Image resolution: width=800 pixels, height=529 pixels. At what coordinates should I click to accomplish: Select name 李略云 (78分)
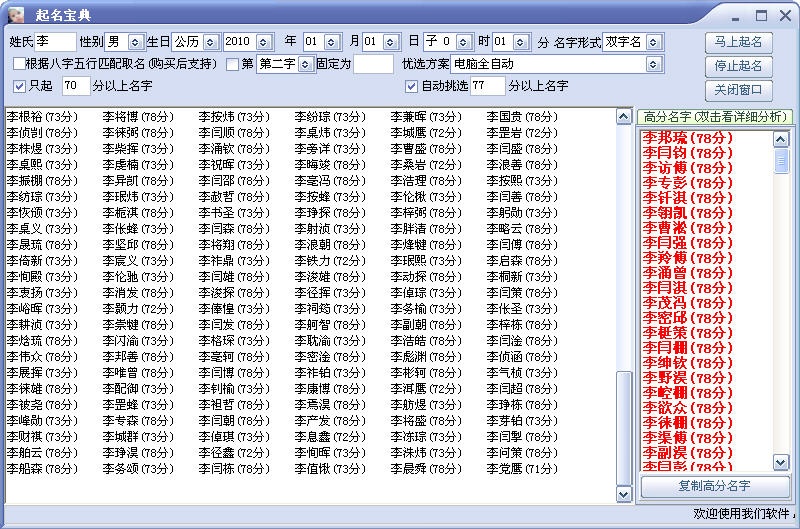pyautogui.click(x=522, y=229)
